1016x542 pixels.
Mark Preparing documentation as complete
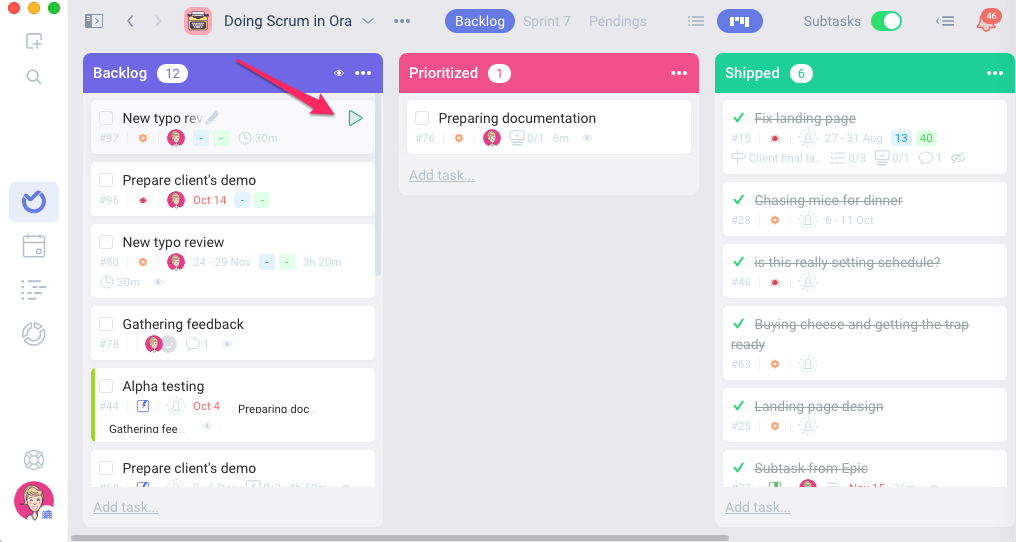click(422, 118)
